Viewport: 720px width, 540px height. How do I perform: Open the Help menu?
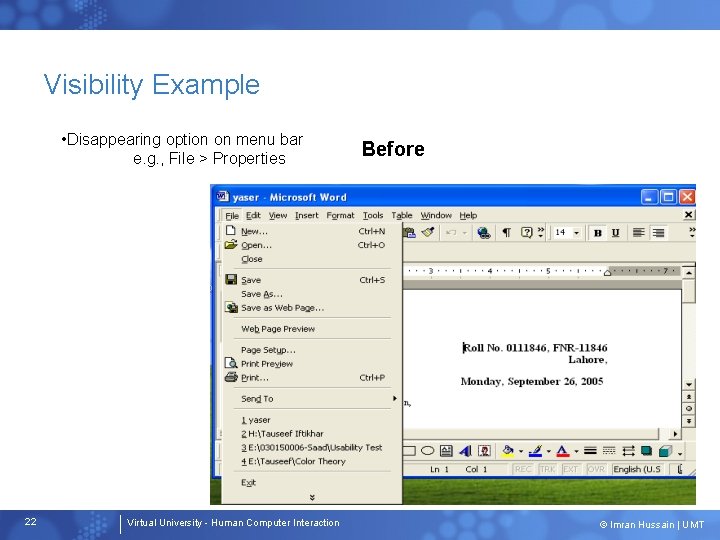coord(468,215)
